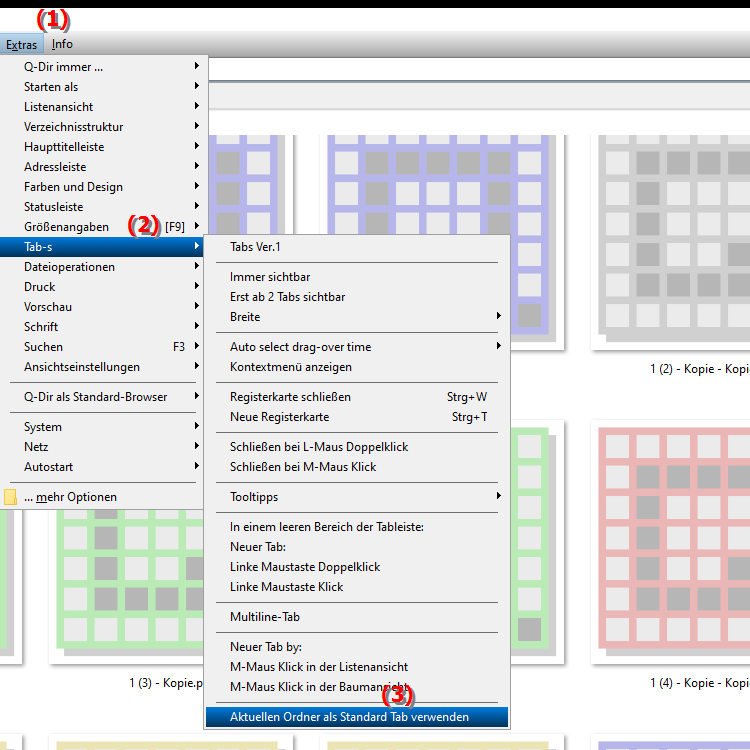Select 'Erst ab 2 Tabs sichtbar'

pos(357,297)
